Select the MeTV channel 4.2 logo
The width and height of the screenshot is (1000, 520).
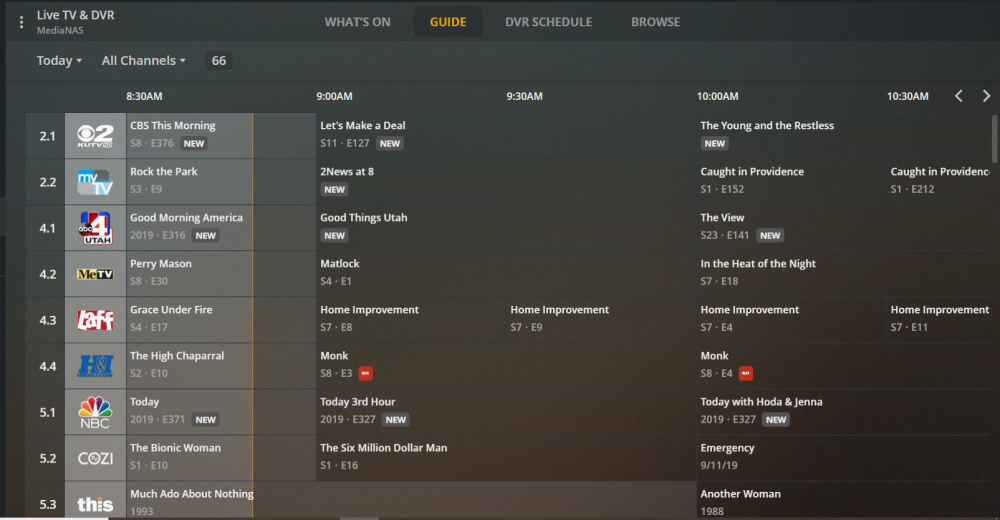click(95, 274)
